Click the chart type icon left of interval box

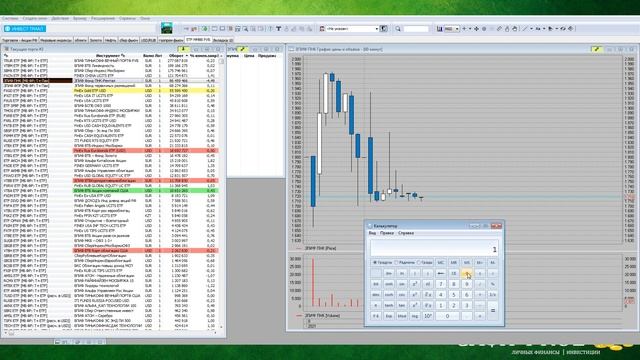click(x=440, y=29)
